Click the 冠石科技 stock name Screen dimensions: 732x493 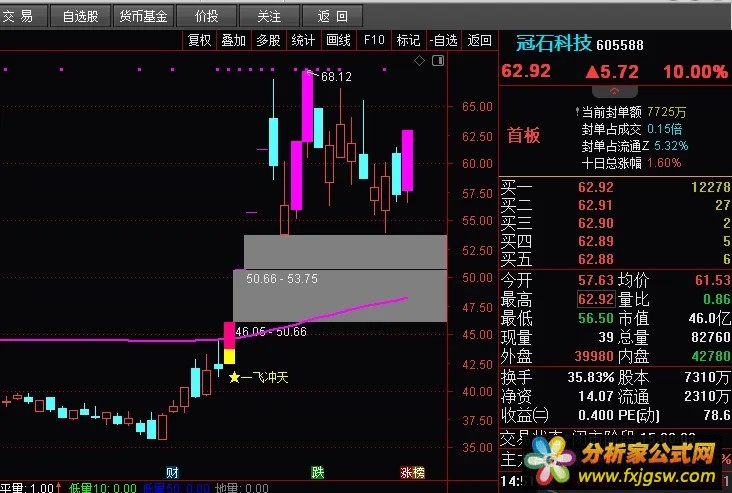pyautogui.click(x=554, y=43)
